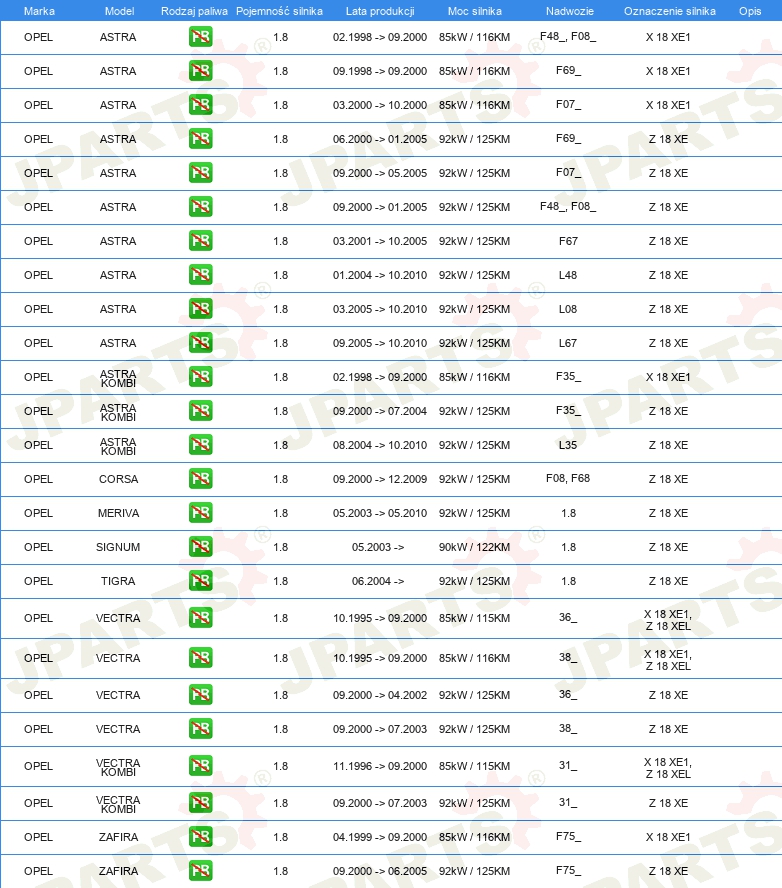This screenshot has height=888, width=782.
Task: Click petrol icon in Astra 09.2000 -> 01.2005 row
Action: (200, 207)
